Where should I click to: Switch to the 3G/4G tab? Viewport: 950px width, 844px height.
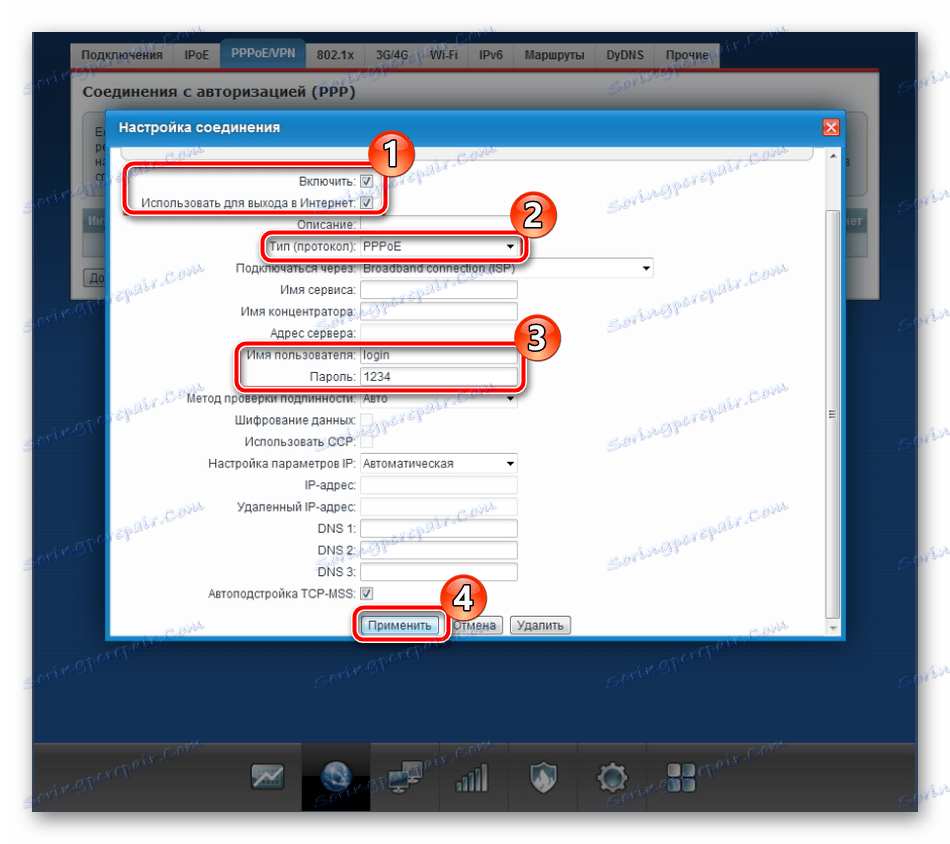coord(392,55)
